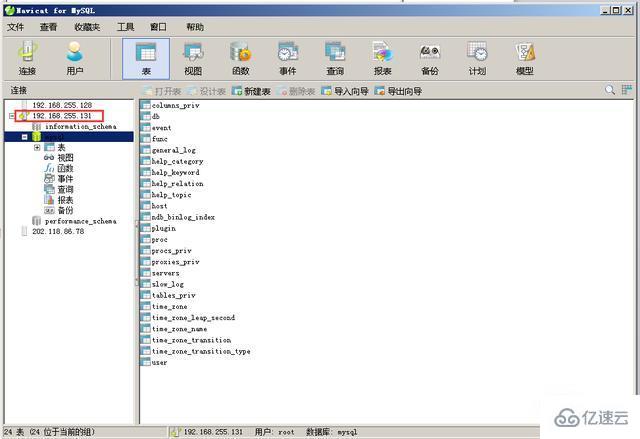This screenshot has width=640, height=439.
Task: Click the 导入向导 button
Action: (x=344, y=91)
